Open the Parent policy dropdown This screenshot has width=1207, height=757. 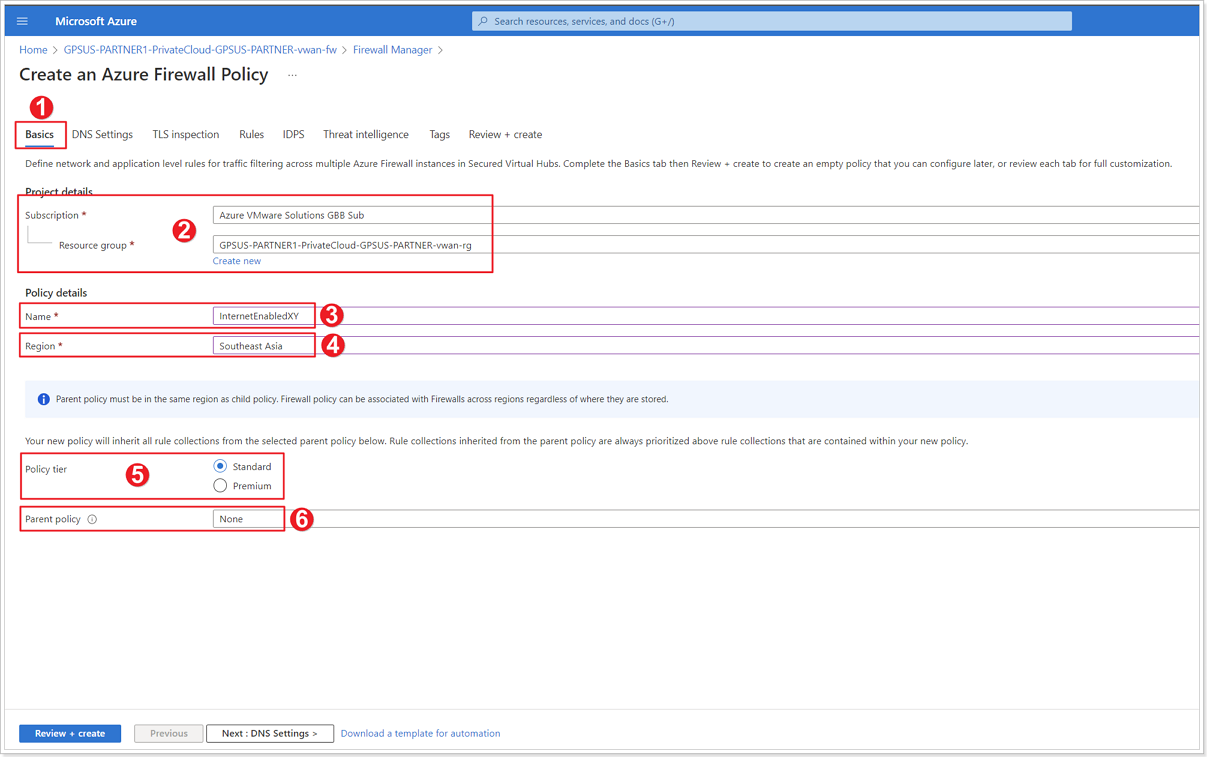[706, 519]
